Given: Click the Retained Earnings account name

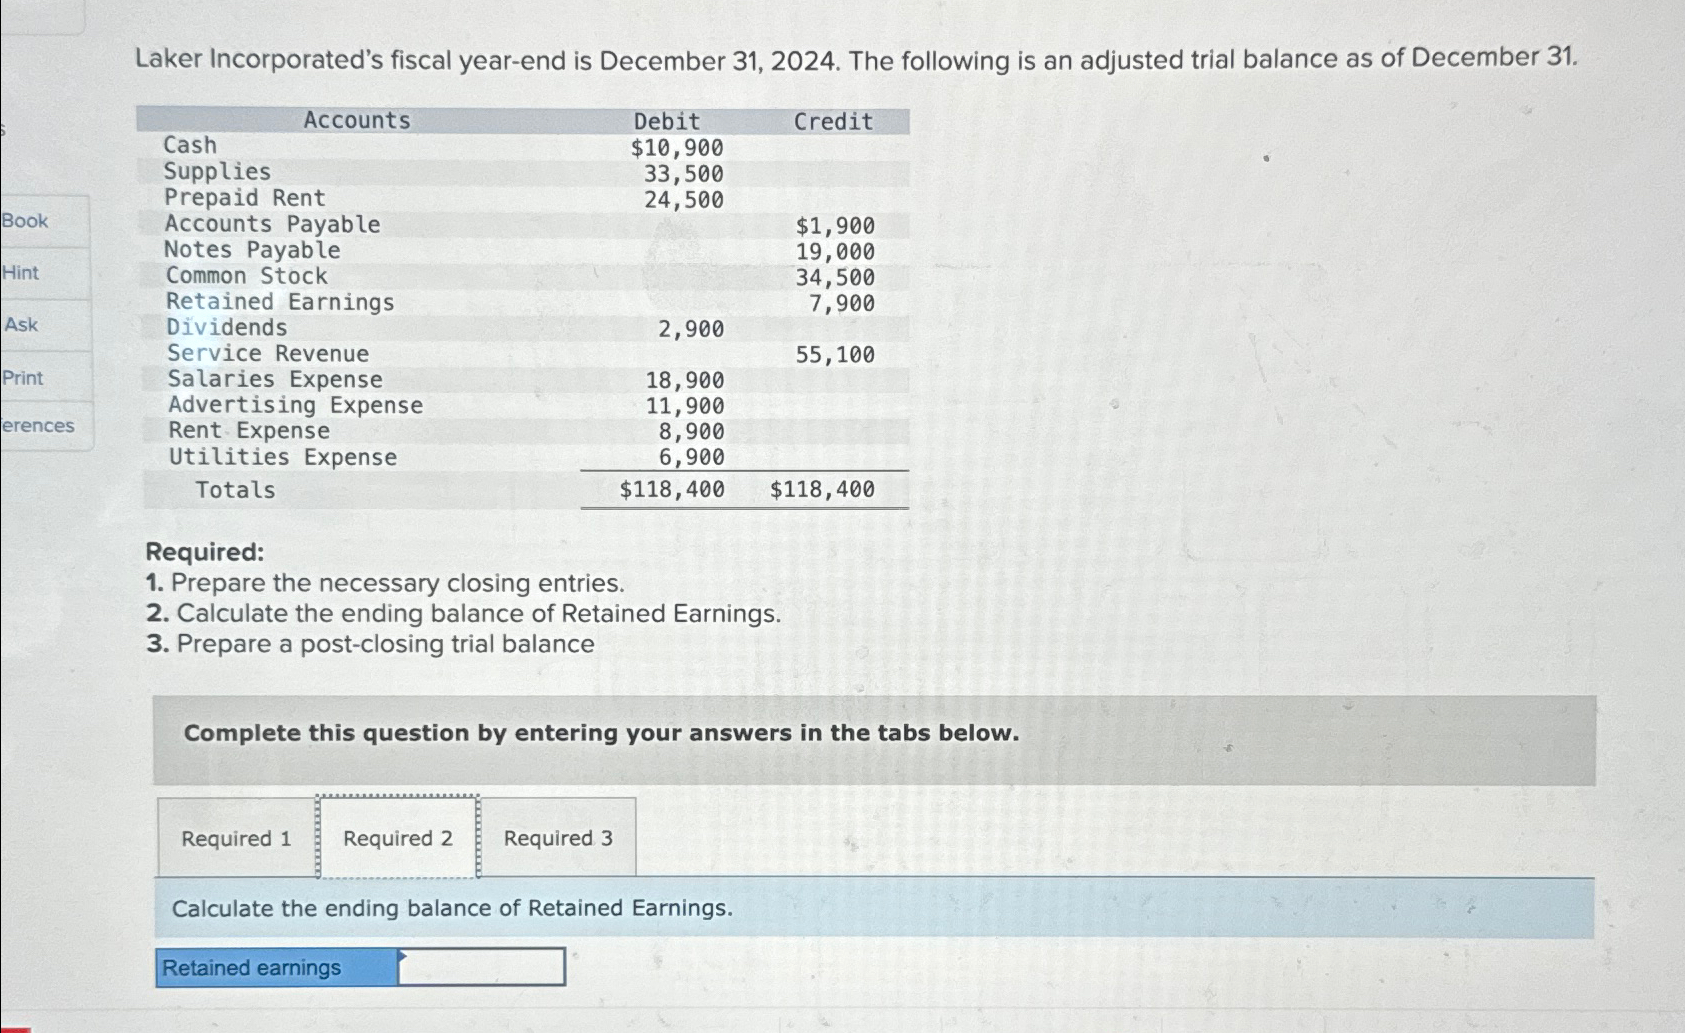Looking at the screenshot, I should tap(280, 302).
